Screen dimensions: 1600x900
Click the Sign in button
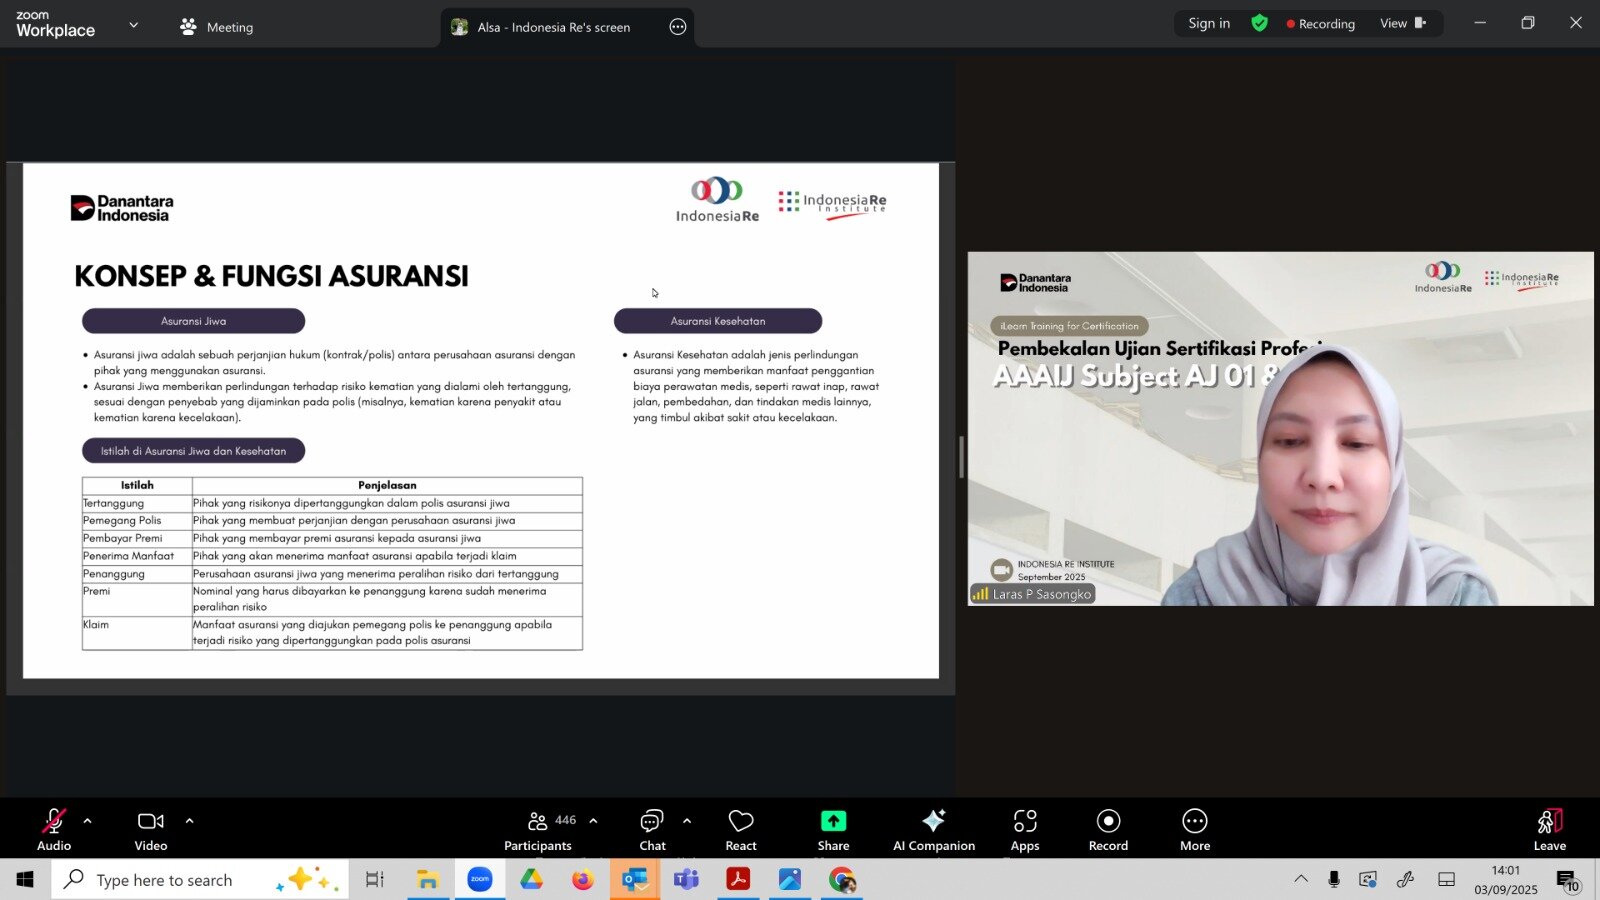click(1208, 23)
